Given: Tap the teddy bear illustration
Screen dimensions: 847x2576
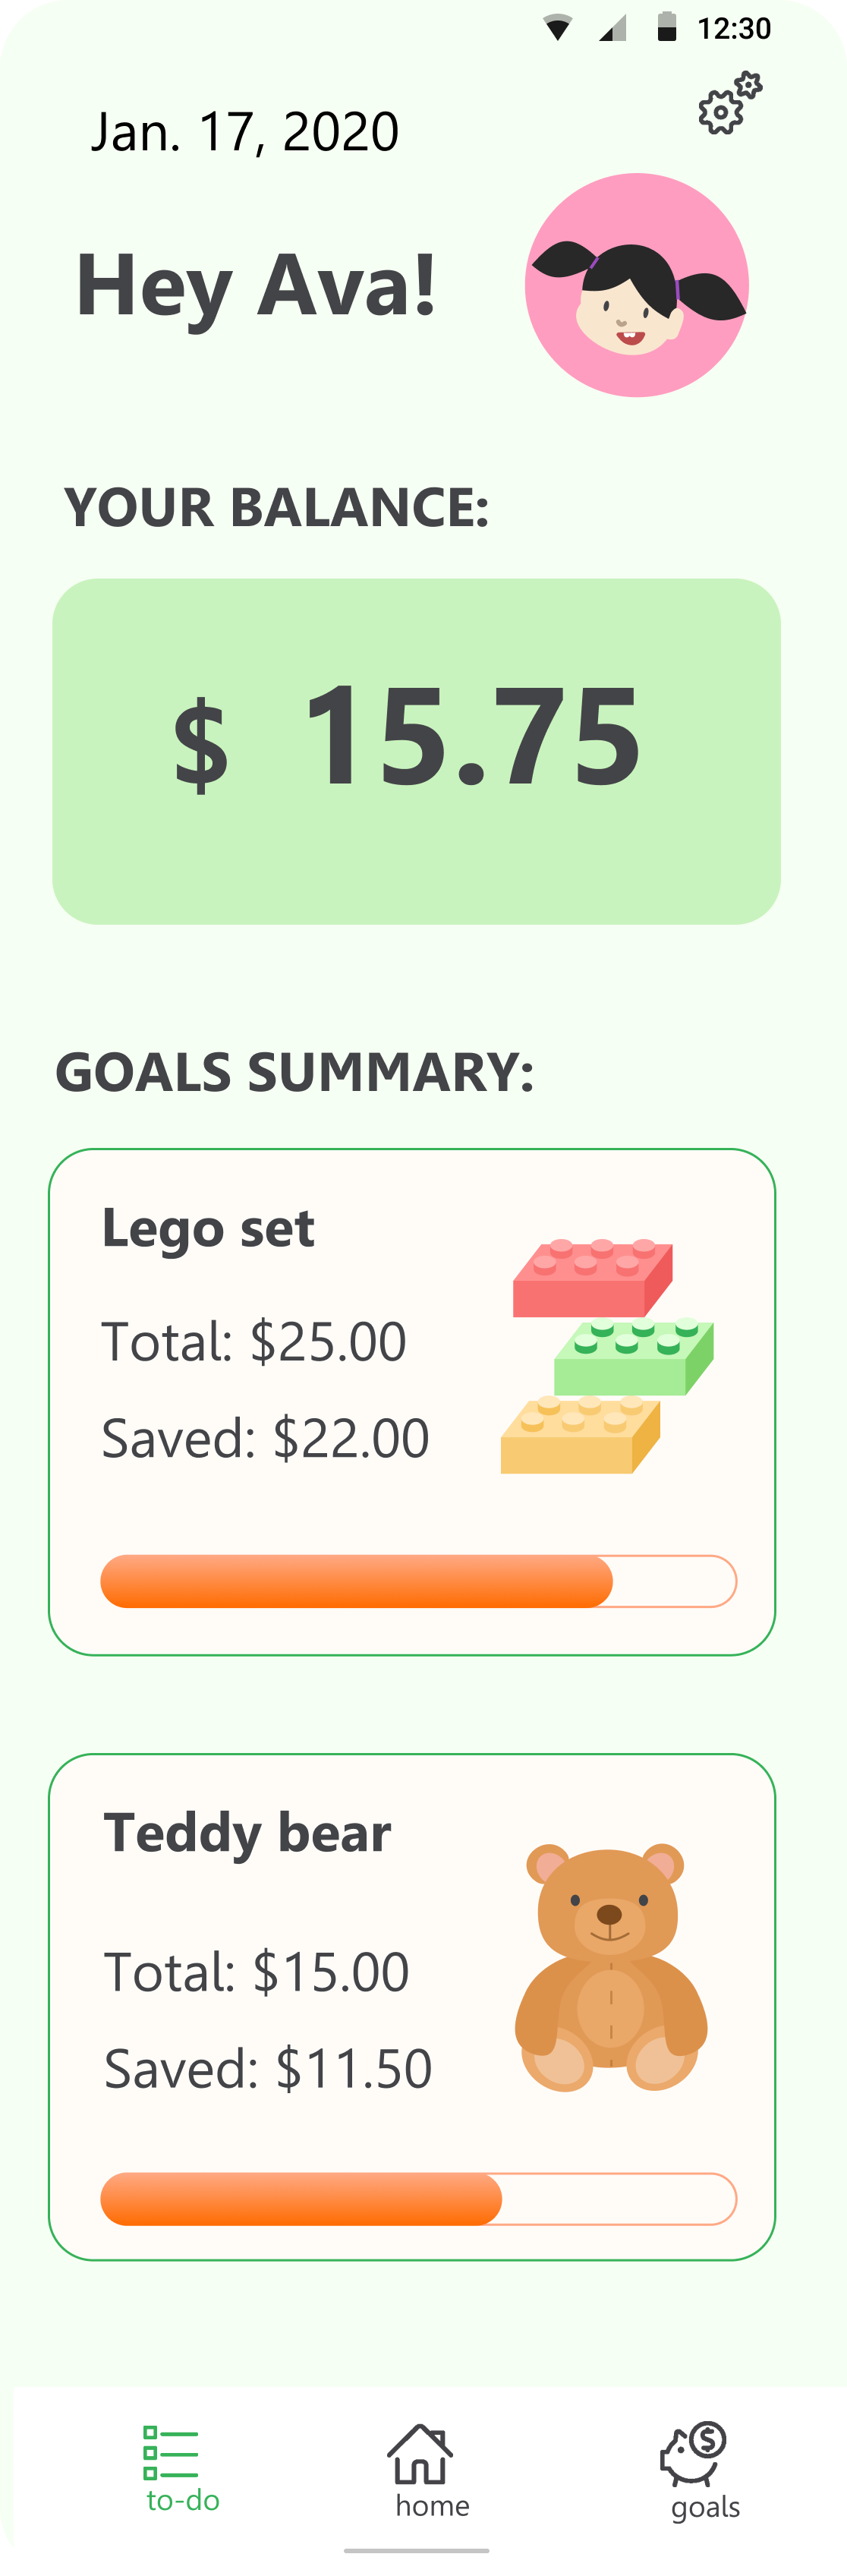Looking at the screenshot, I should (610, 1967).
